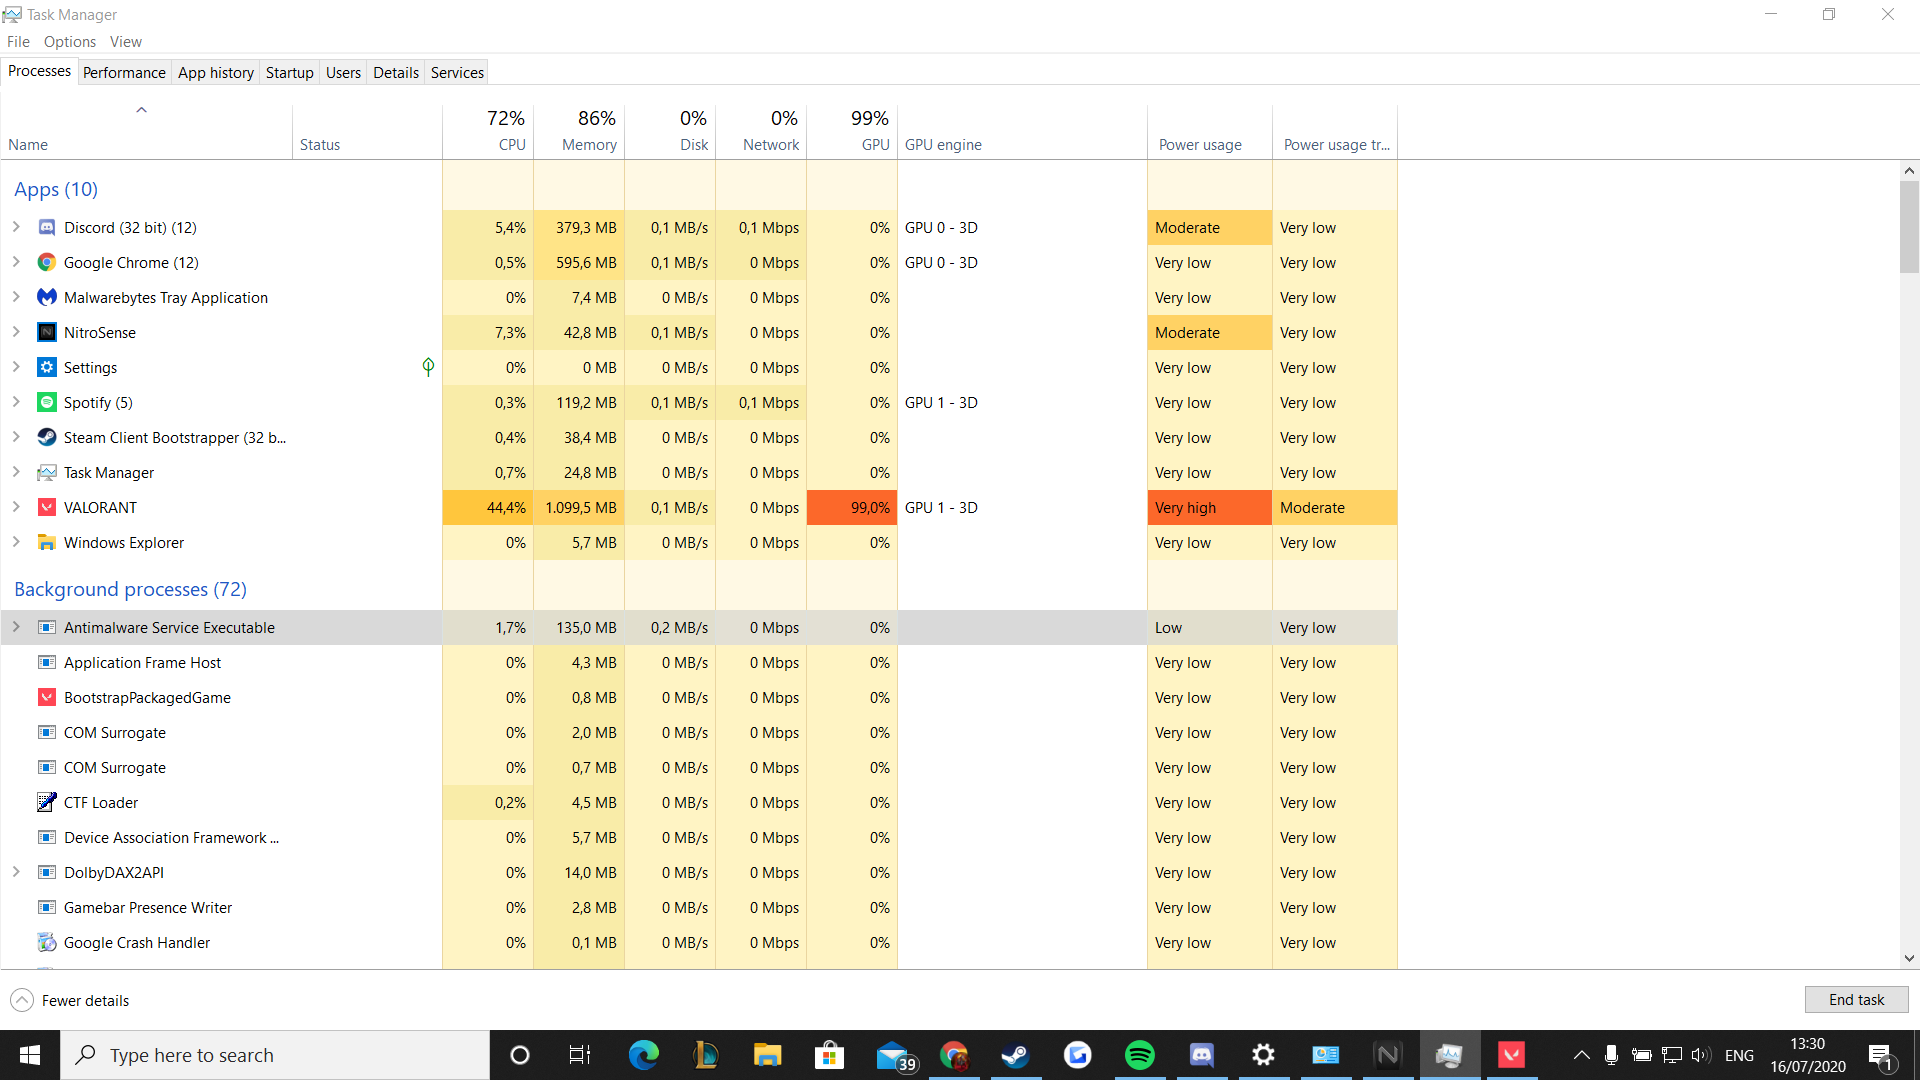Click the Malwarebytes Tray Application icon
This screenshot has height=1080, width=1920.
tap(47, 298)
